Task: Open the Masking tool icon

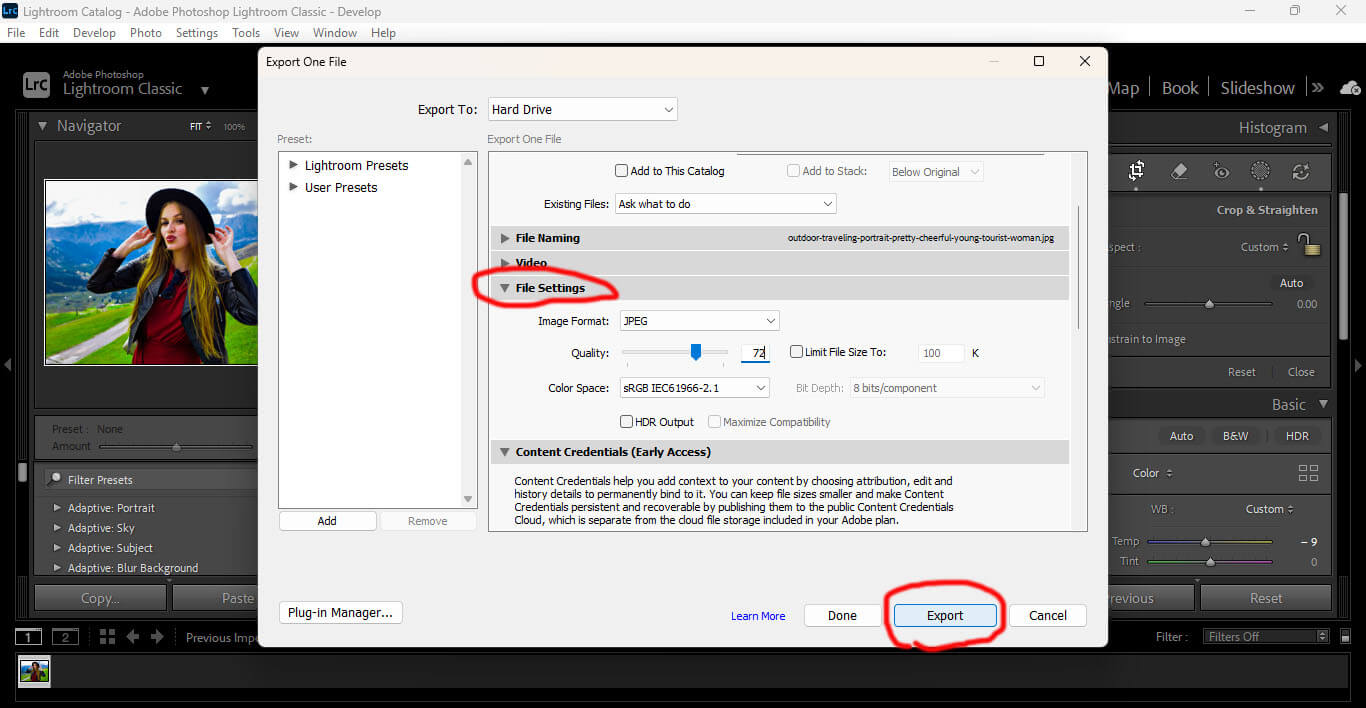Action: (1260, 171)
